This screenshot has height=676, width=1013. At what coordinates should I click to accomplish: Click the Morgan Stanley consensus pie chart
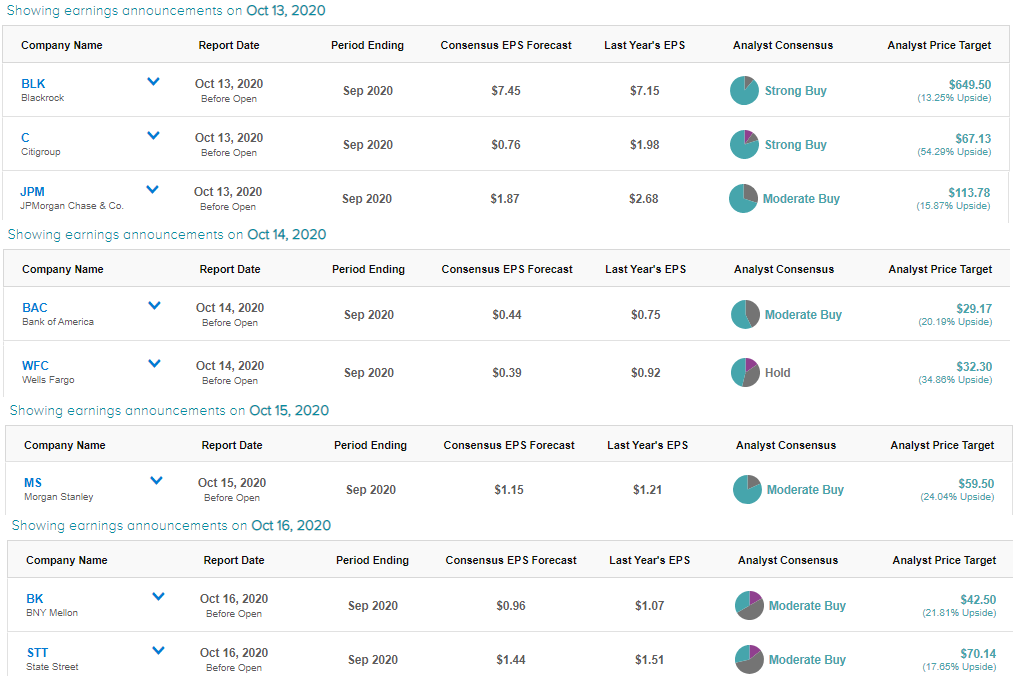747,489
